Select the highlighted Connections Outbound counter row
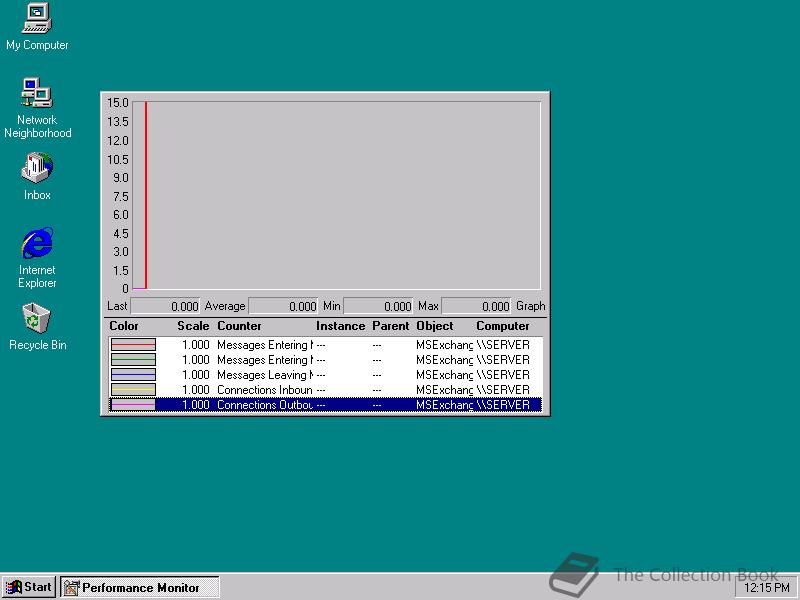 pos(326,405)
